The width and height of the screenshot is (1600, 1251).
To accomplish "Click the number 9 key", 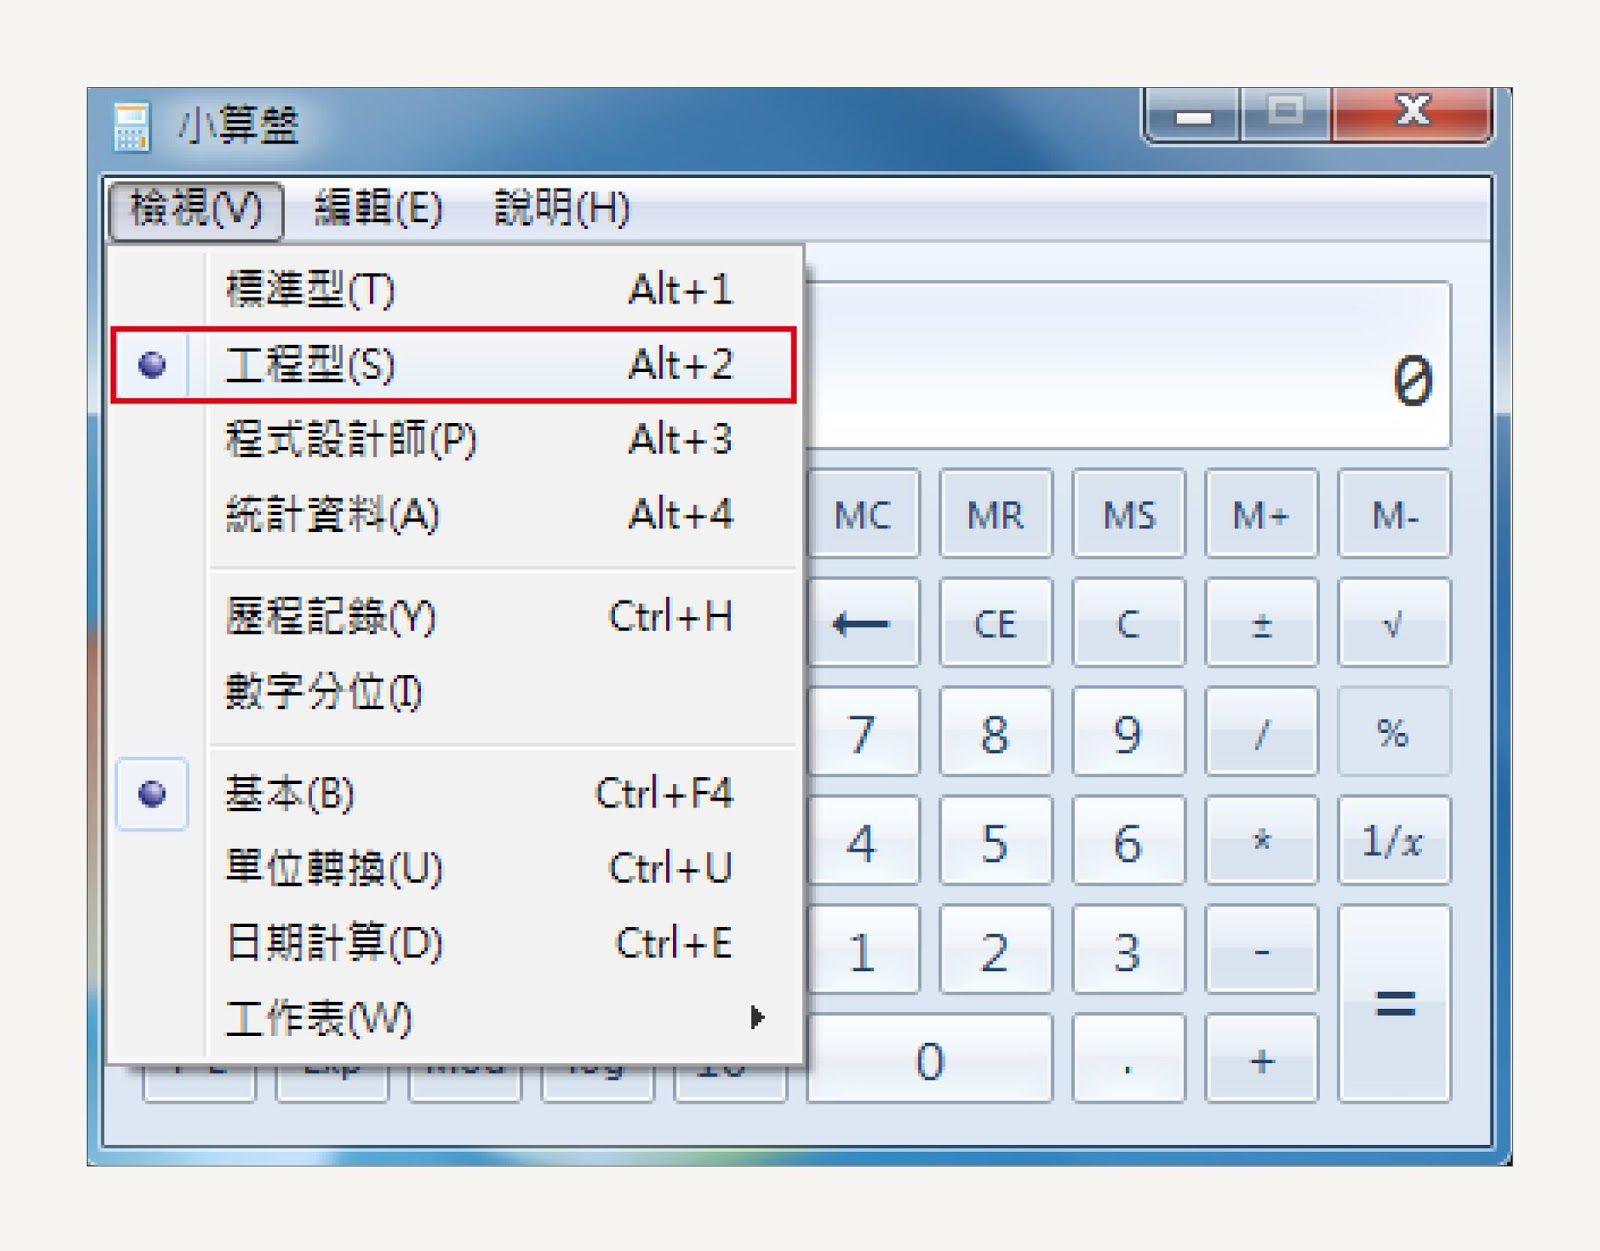I will 1129,732.
